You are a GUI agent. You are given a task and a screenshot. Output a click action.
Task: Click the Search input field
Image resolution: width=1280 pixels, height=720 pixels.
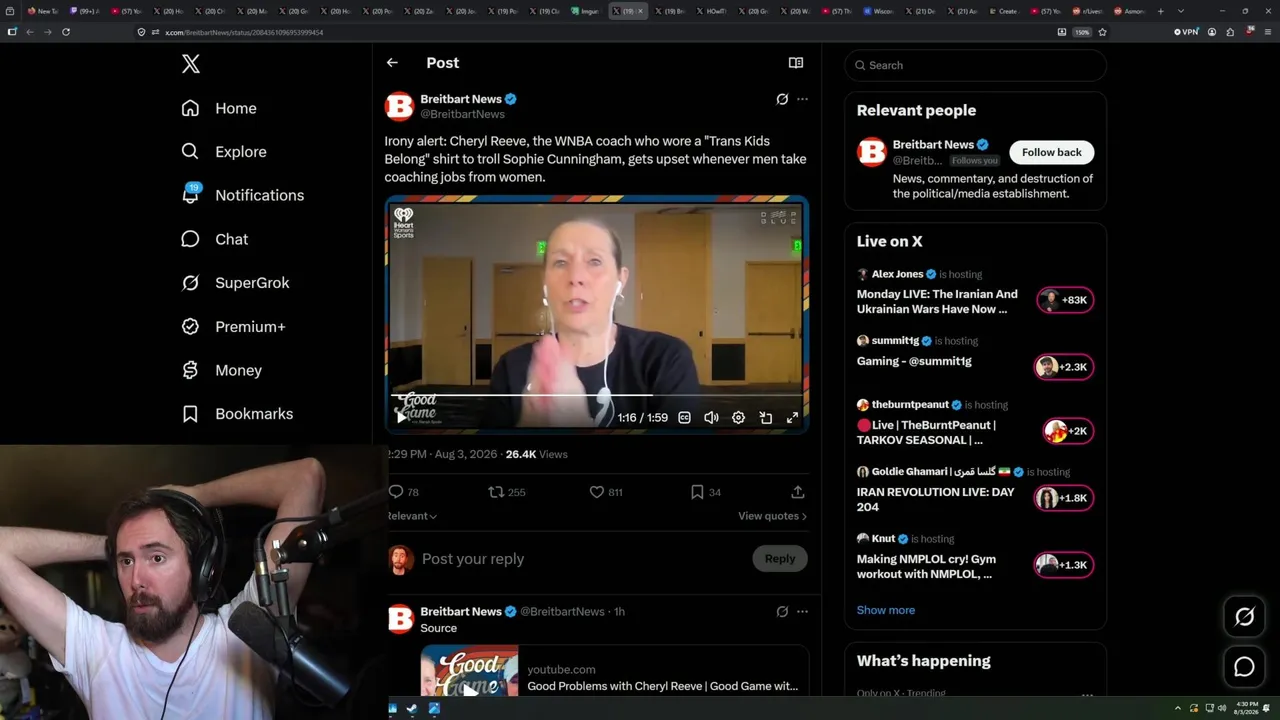(x=975, y=65)
